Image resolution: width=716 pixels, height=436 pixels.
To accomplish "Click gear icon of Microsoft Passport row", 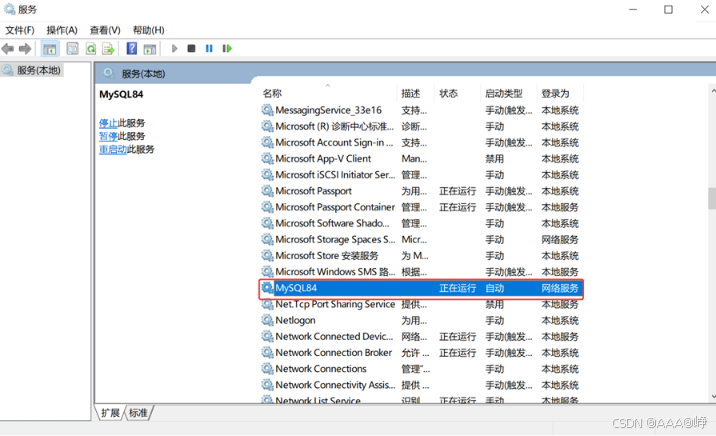I will 267,191.
